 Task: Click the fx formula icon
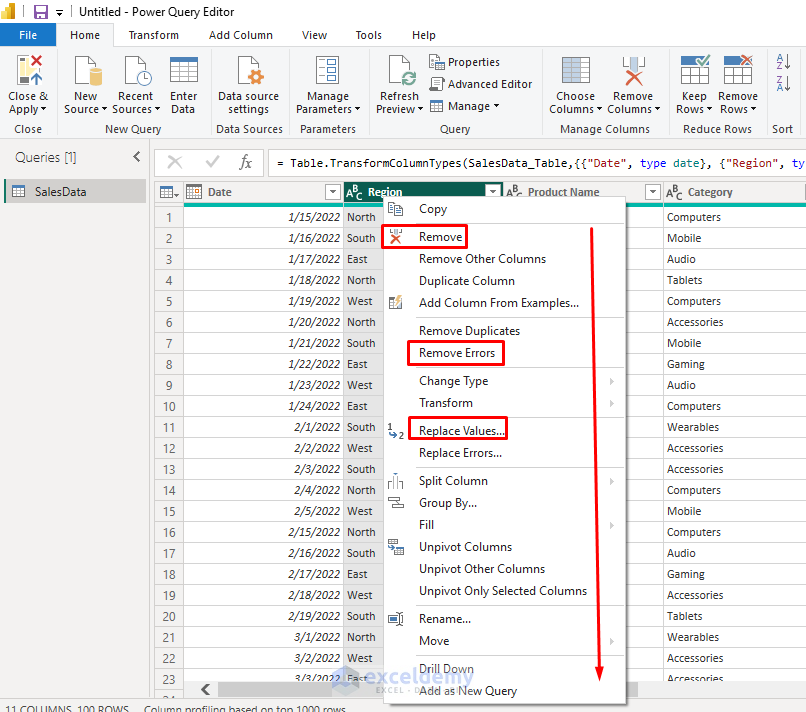245,162
